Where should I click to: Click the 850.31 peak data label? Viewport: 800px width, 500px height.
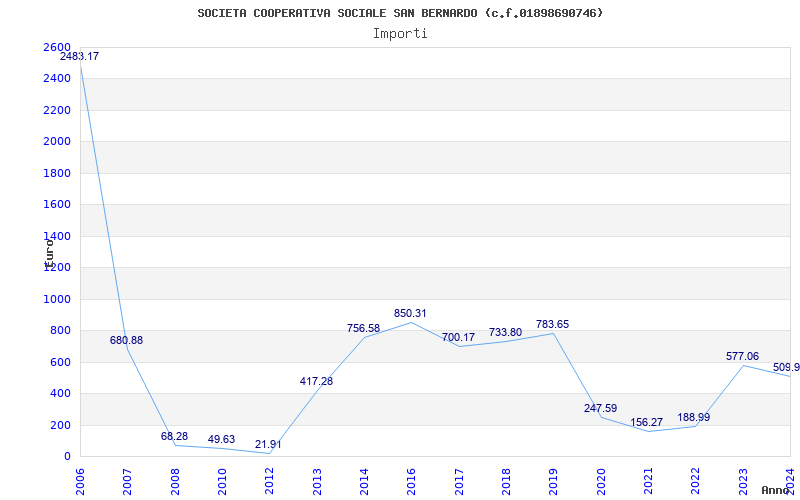[410, 313]
